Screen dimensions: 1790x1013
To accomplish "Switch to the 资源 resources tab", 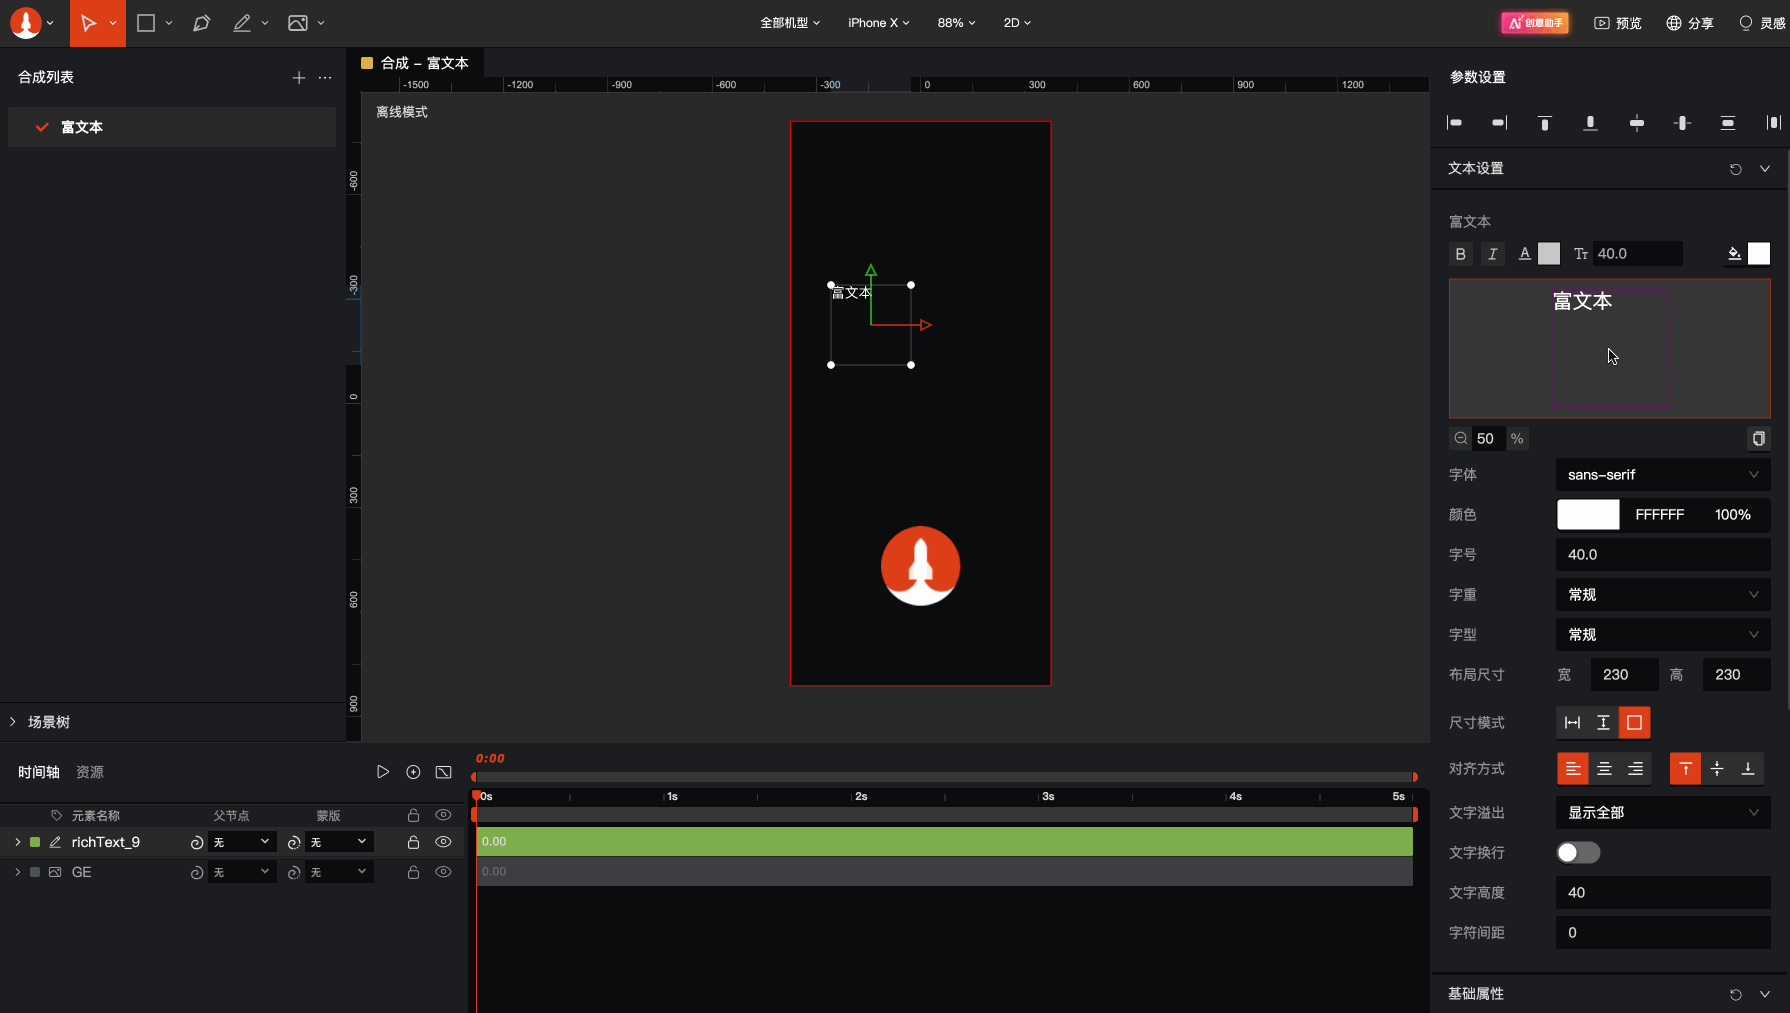I will tap(90, 772).
